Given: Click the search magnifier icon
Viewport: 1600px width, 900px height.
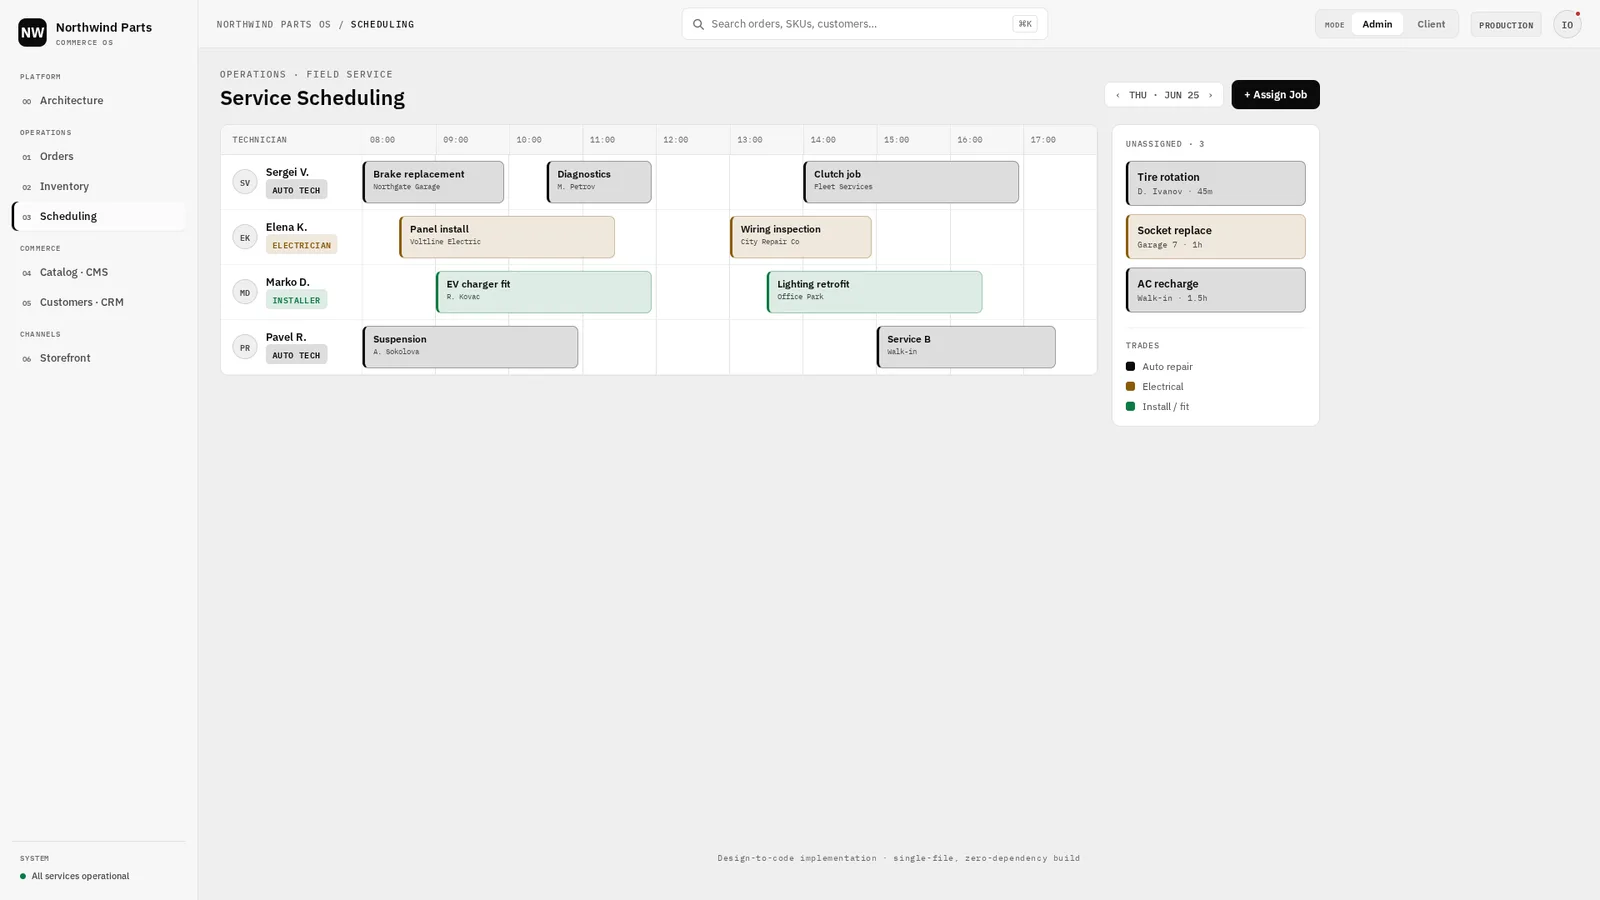Looking at the screenshot, I should [698, 24].
